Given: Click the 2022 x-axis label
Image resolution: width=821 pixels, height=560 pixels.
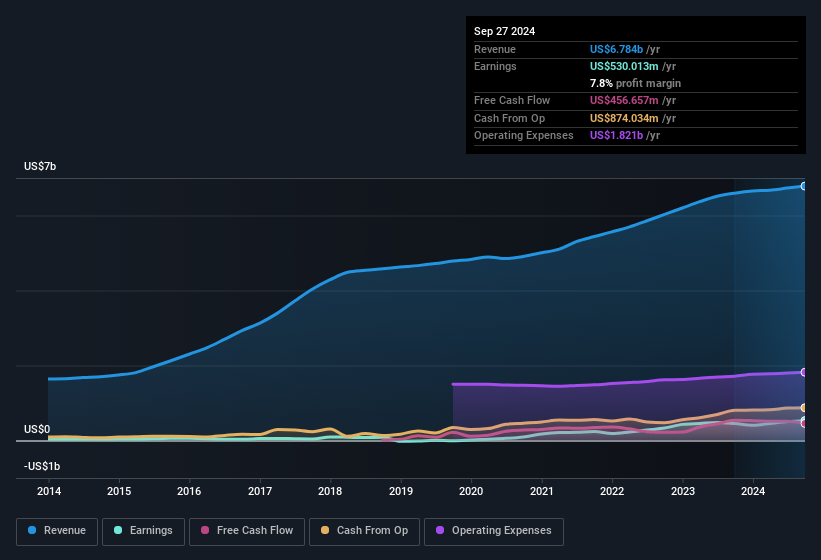Looking at the screenshot, I should [612, 491].
